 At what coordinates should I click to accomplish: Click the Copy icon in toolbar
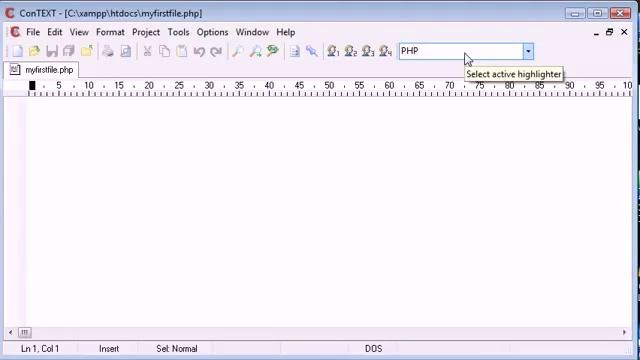click(x=164, y=51)
